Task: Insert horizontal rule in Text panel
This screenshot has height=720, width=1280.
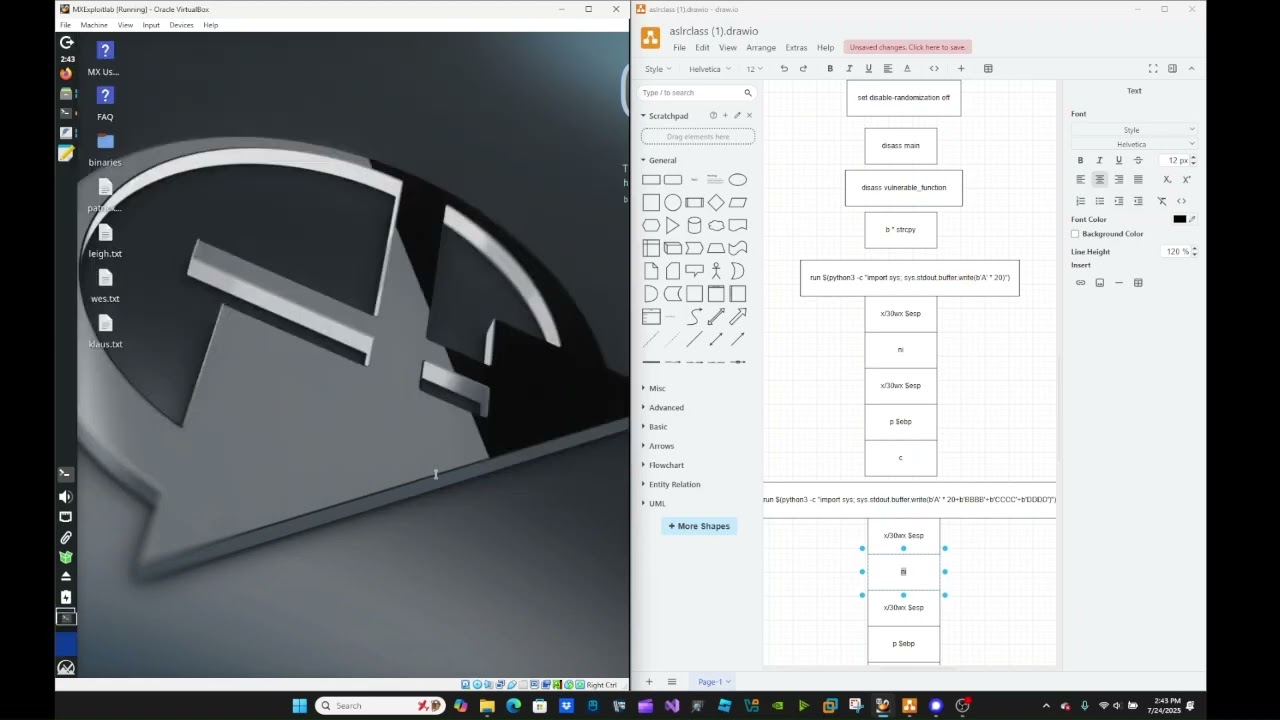Action: point(1119,283)
